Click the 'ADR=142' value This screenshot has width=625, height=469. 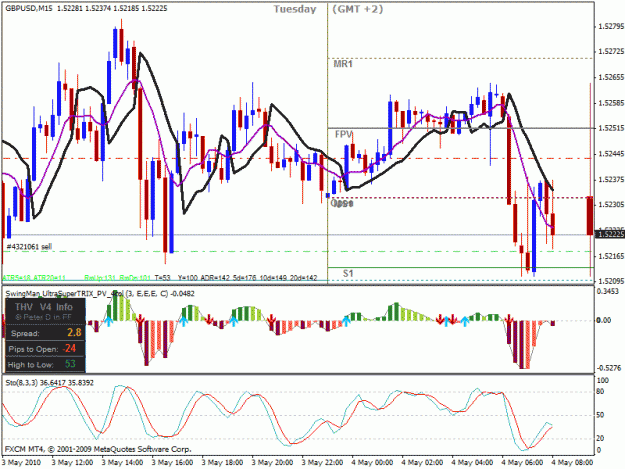215,278
